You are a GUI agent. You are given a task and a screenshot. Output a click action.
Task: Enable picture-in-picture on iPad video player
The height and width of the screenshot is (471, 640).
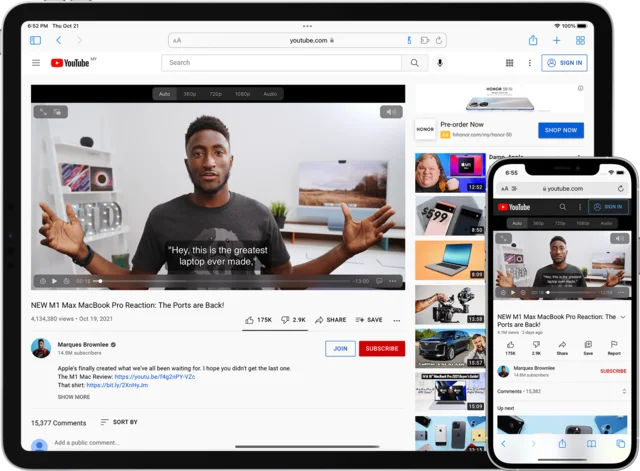58,111
